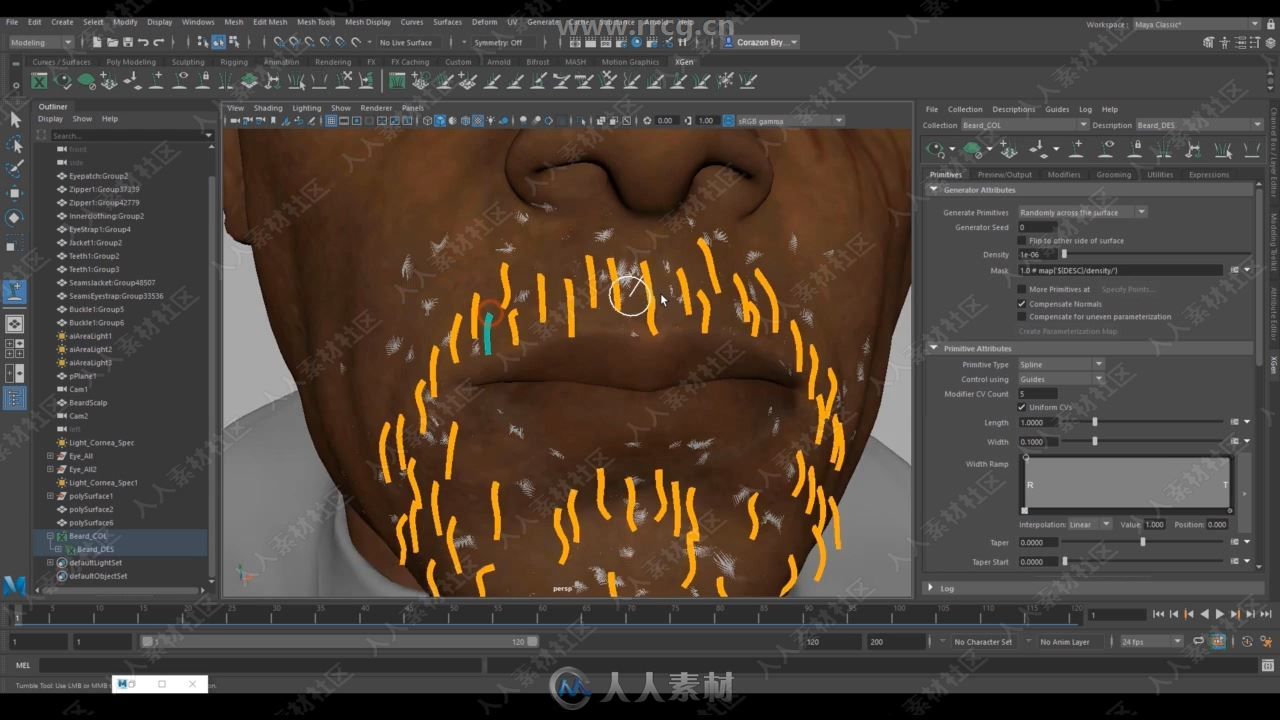Screen dimensions: 1280x720
Task: Click the viewport grid toggle icon
Action: tap(331, 121)
